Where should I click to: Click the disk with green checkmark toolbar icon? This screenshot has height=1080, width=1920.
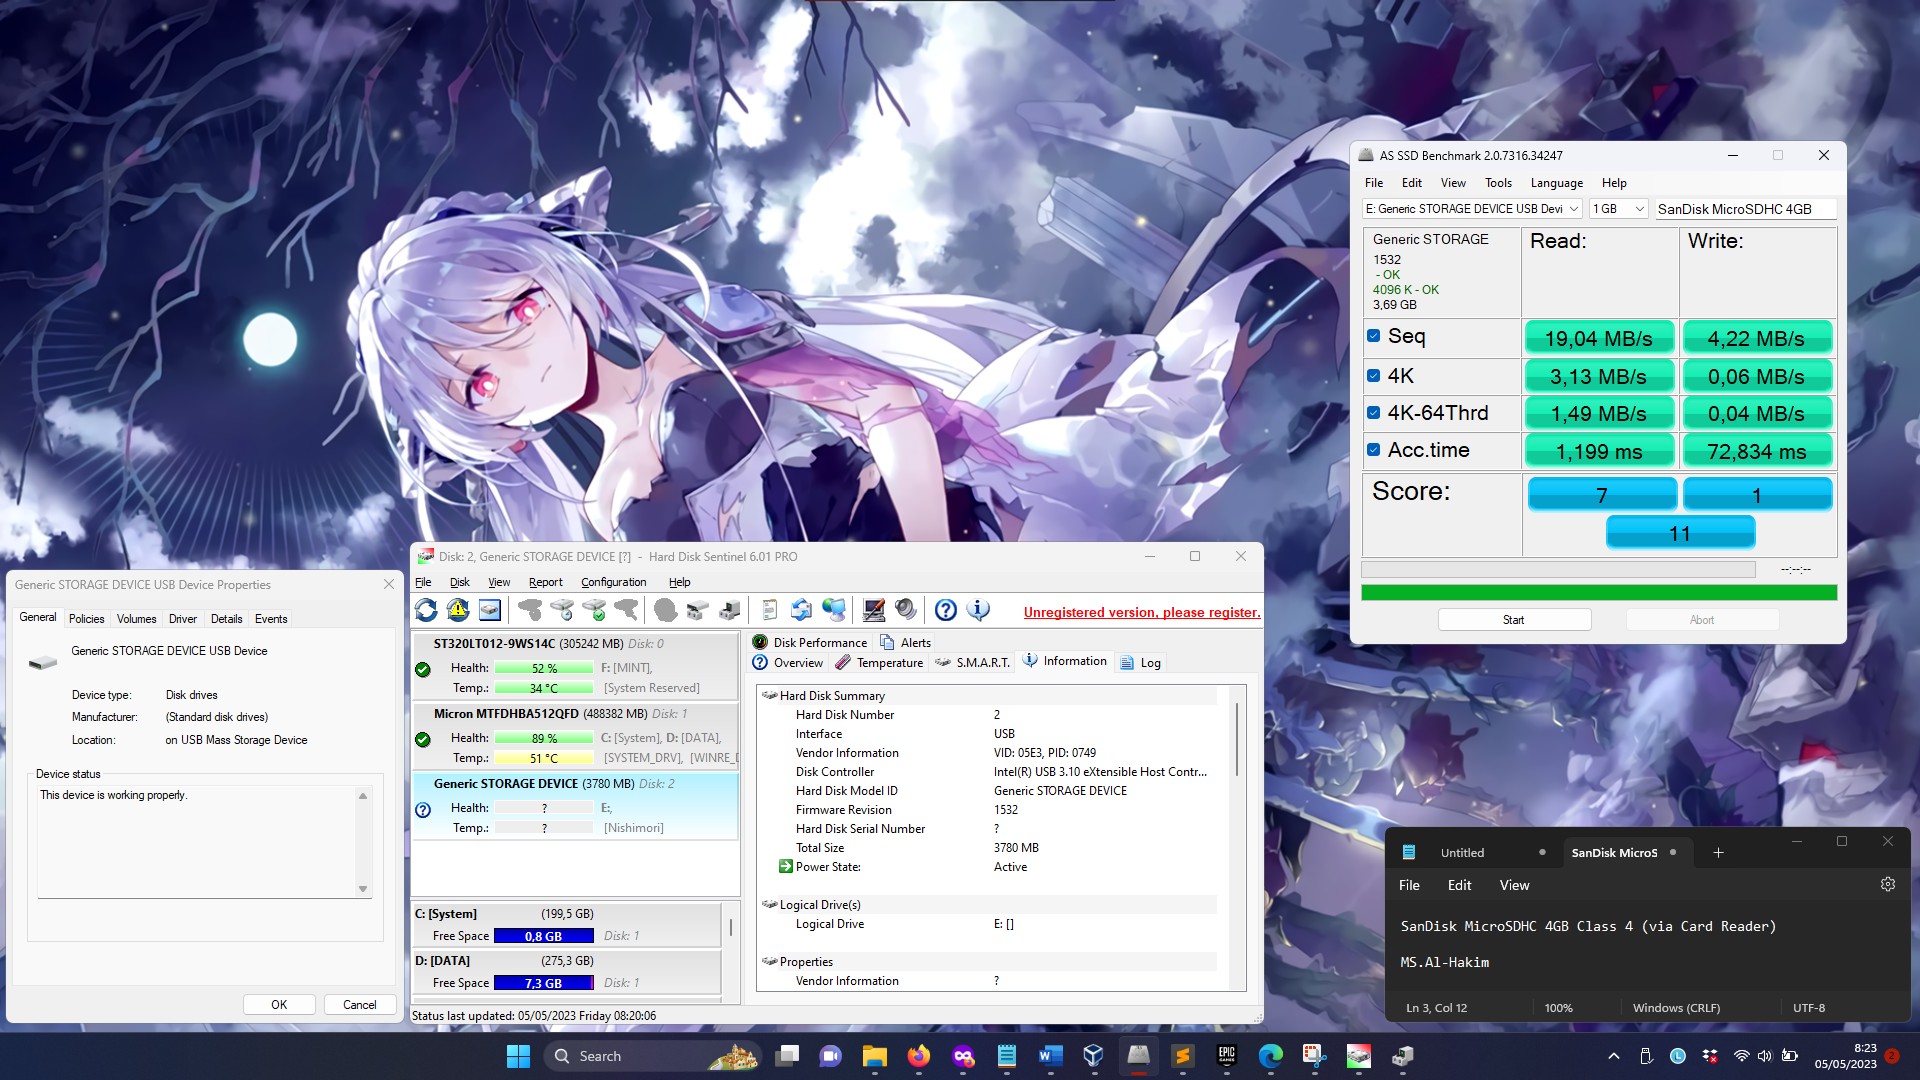pyautogui.click(x=594, y=609)
